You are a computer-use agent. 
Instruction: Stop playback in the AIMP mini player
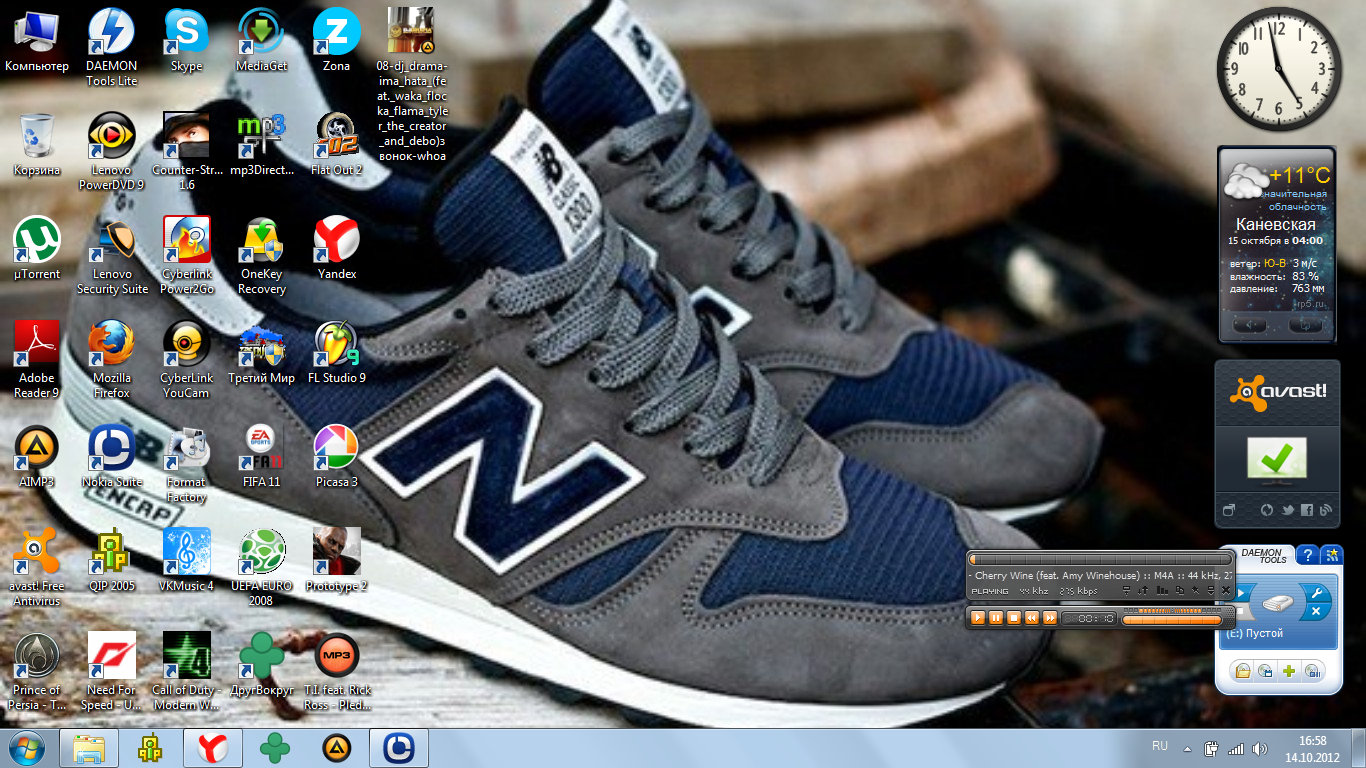[x=1014, y=618]
